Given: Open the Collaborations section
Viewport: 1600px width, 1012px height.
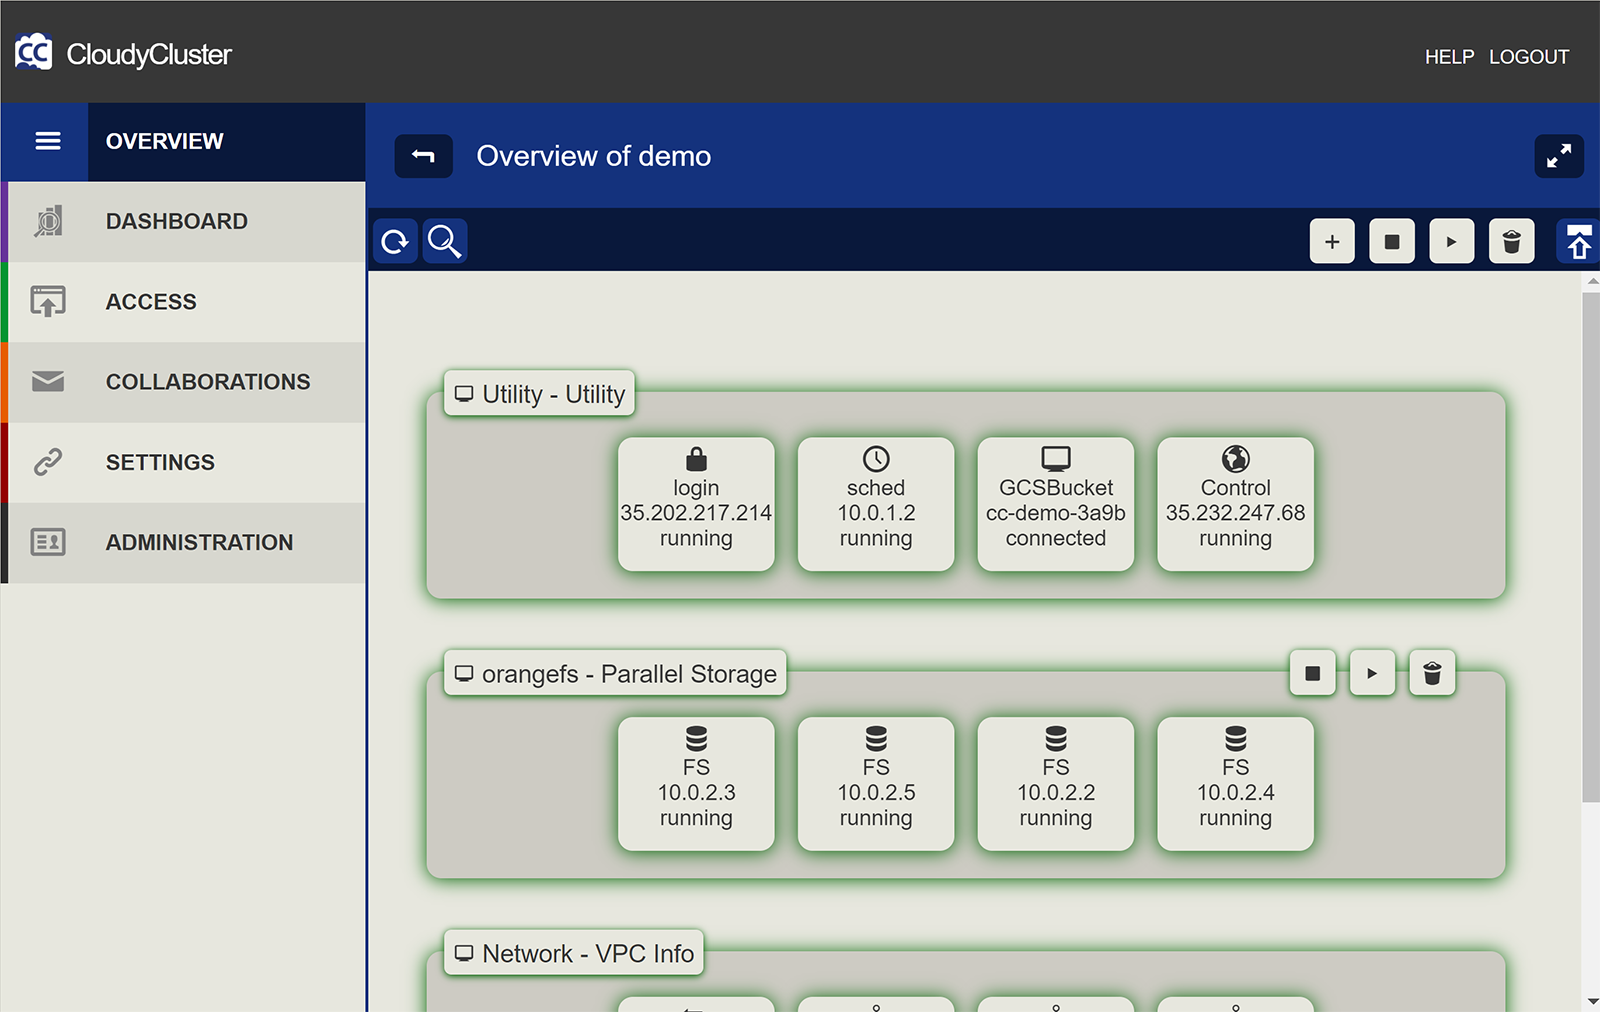Looking at the screenshot, I should (182, 382).
